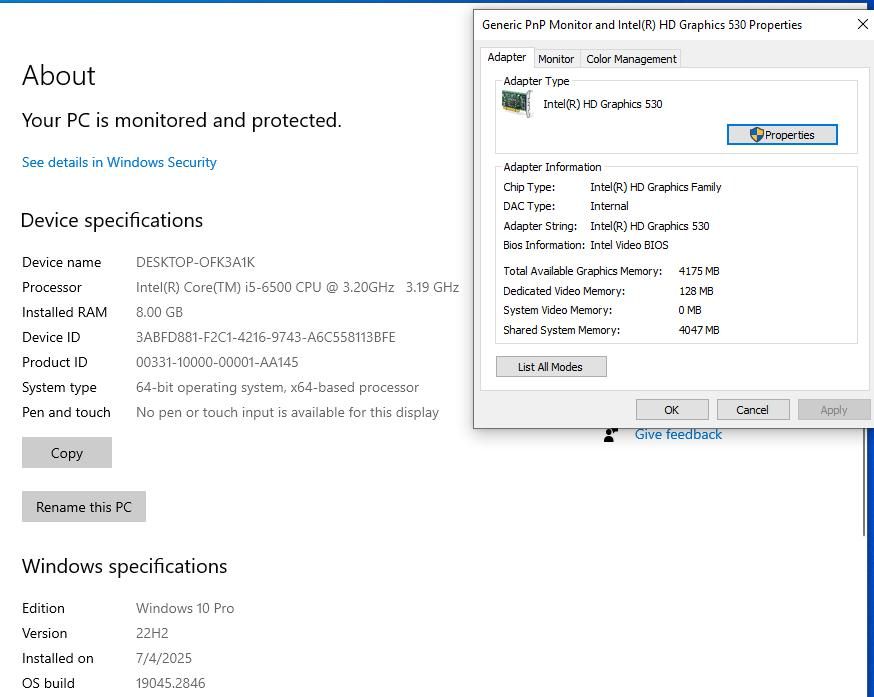
Task: Click Chip Type Intel(R) HD Graphics Family
Action: coord(656,187)
